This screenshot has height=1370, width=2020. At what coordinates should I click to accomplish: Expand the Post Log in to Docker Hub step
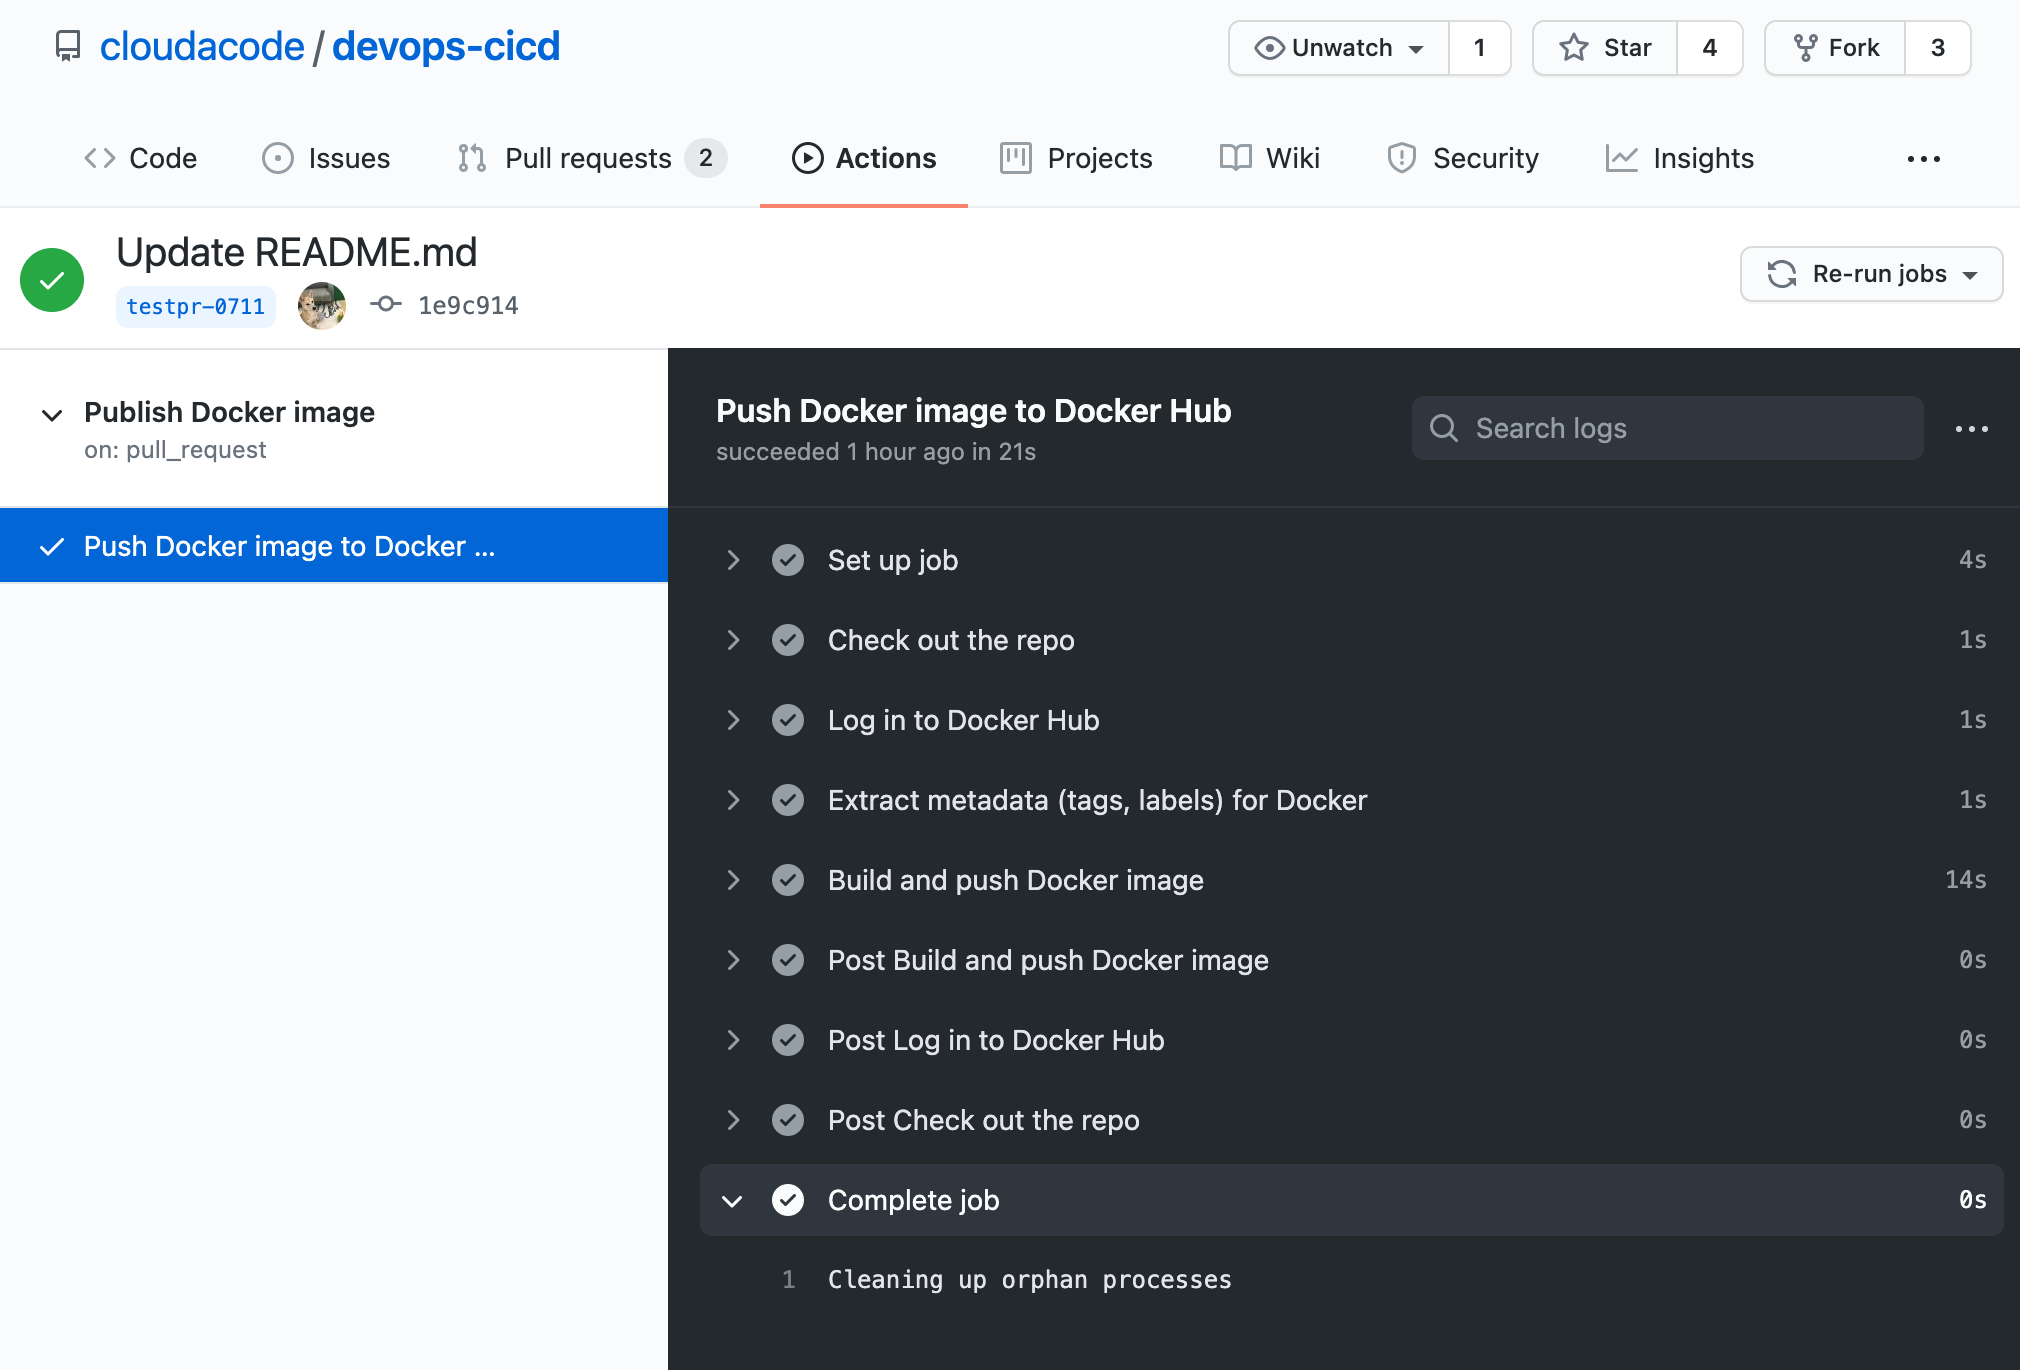click(733, 1040)
